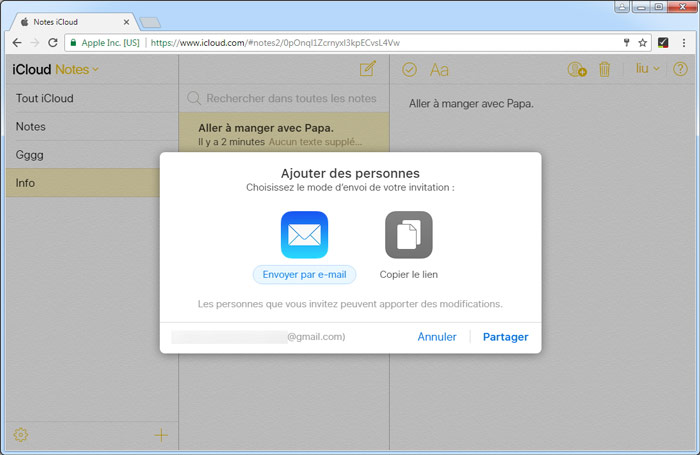Create a new note with compose icon
Viewport: 700px width, 455px height.
(x=368, y=69)
